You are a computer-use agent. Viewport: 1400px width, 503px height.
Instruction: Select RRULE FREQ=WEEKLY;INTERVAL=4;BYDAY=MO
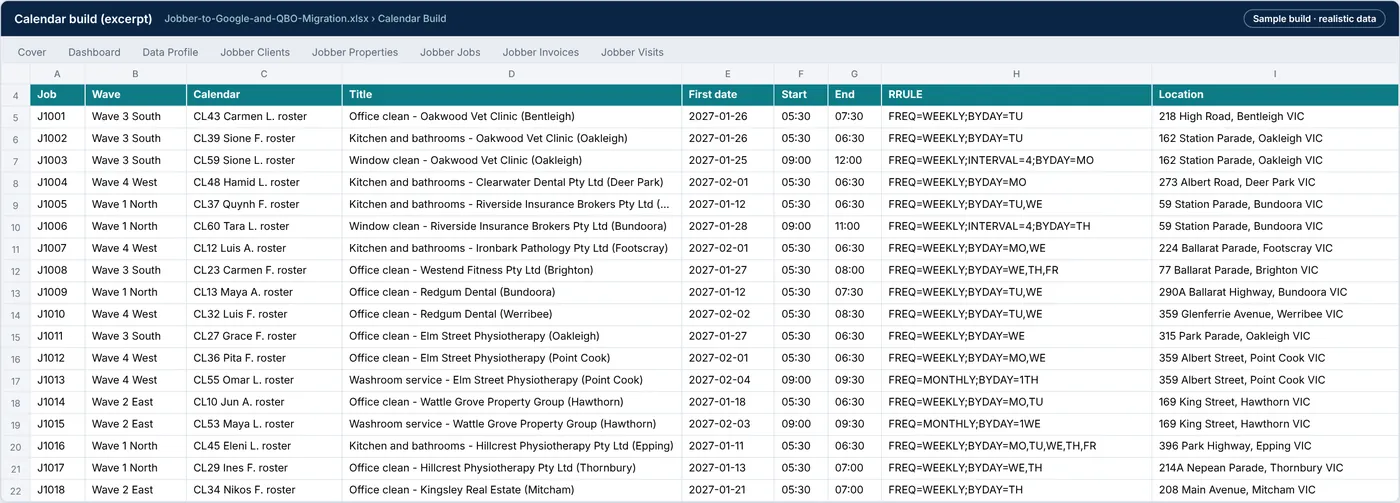[x=1016, y=161]
